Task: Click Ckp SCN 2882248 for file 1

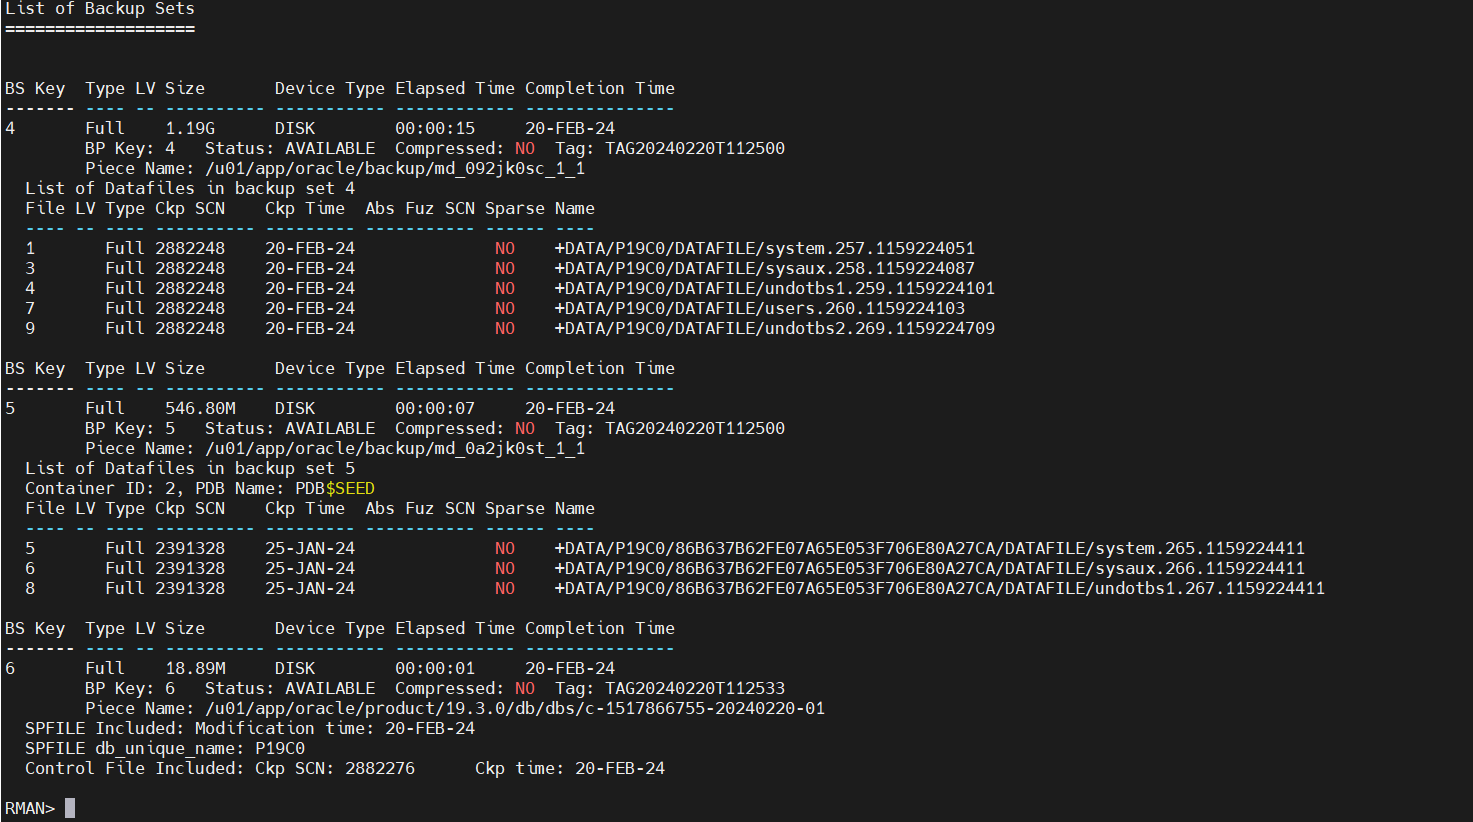Action: pos(190,248)
